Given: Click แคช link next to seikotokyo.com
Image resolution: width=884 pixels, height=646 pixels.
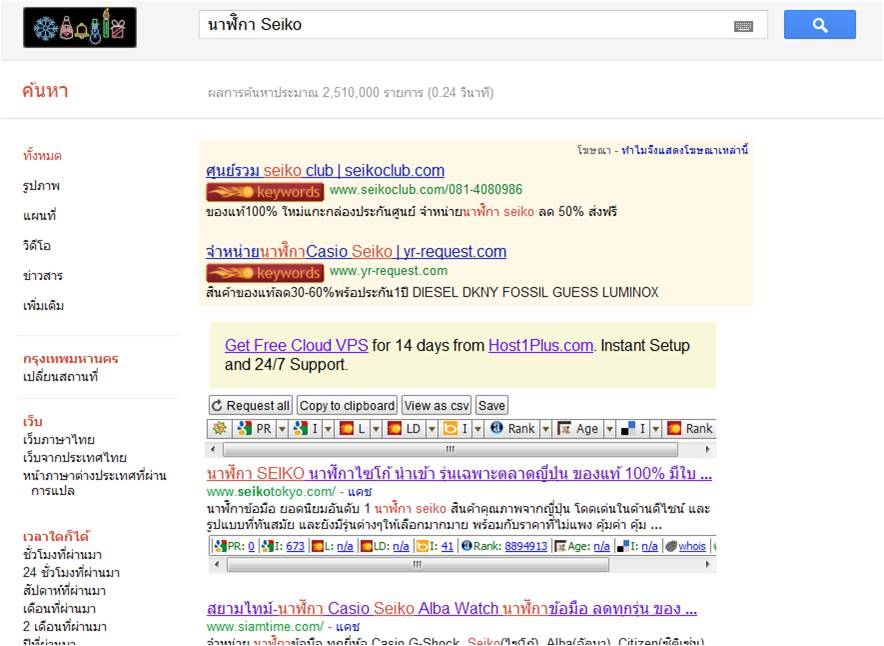Looking at the screenshot, I should 360,492.
